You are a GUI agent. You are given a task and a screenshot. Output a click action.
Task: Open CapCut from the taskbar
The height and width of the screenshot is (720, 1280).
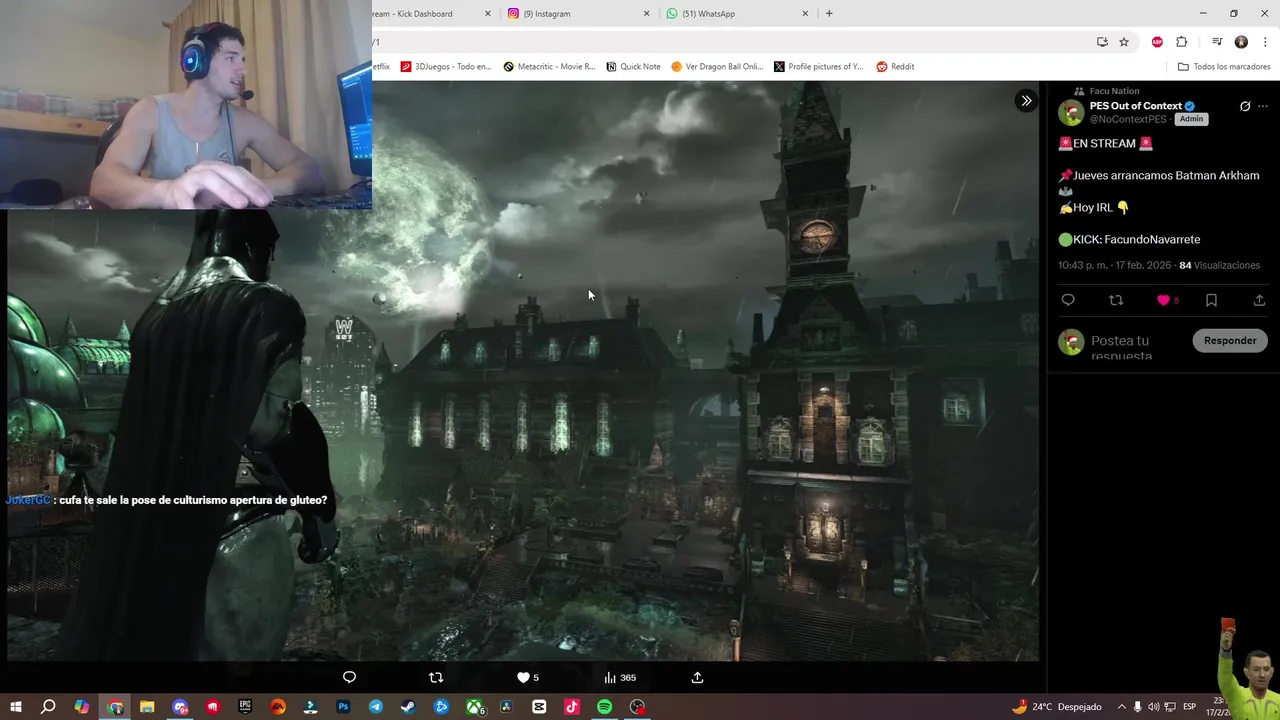coord(539,707)
